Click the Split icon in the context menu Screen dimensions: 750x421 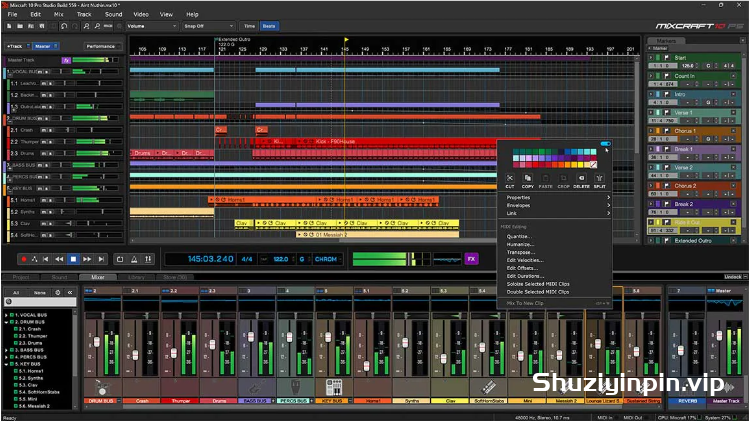(x=599, y=178)
